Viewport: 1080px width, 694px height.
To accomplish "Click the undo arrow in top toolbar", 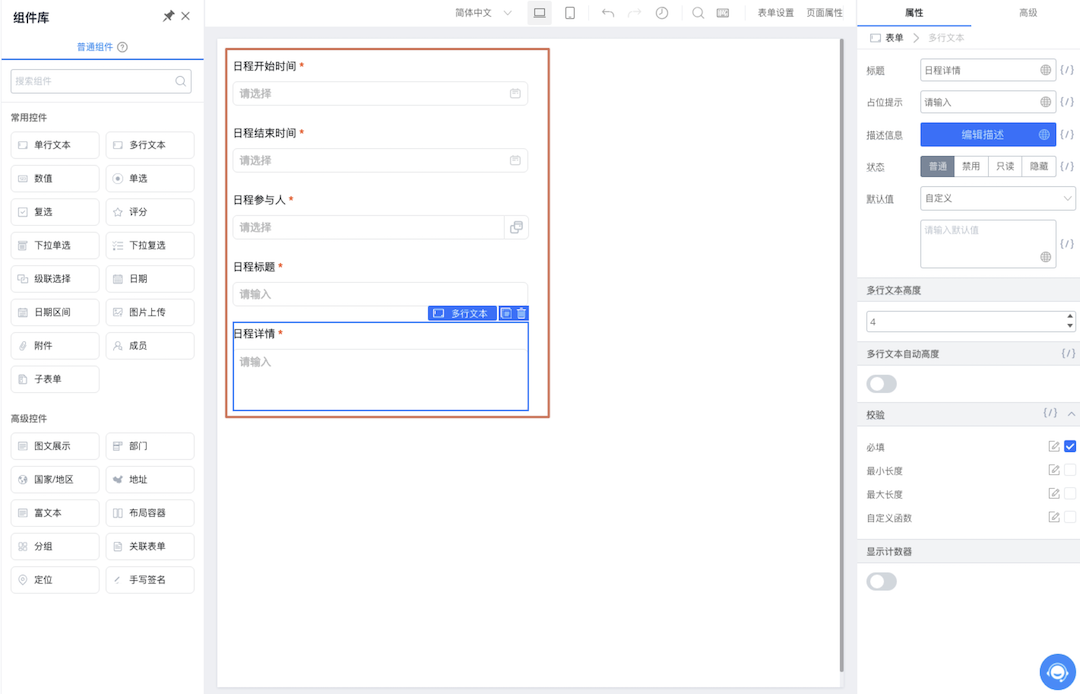I will coord(607,13).
